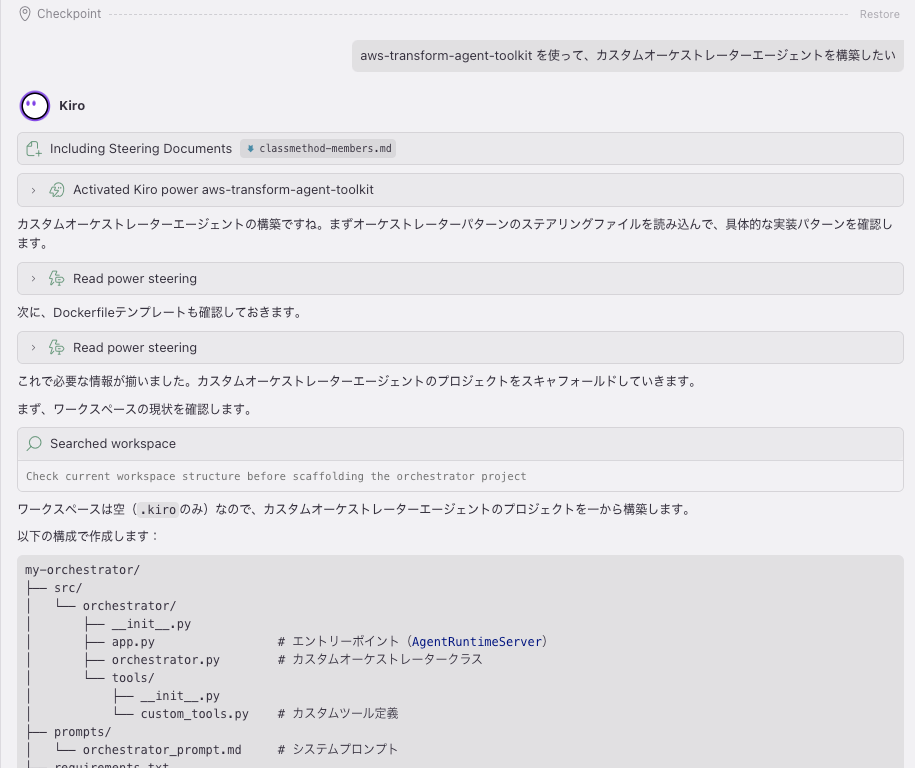Click the inline .kiro code chip
915x768 pixels.
coord(158,509)
